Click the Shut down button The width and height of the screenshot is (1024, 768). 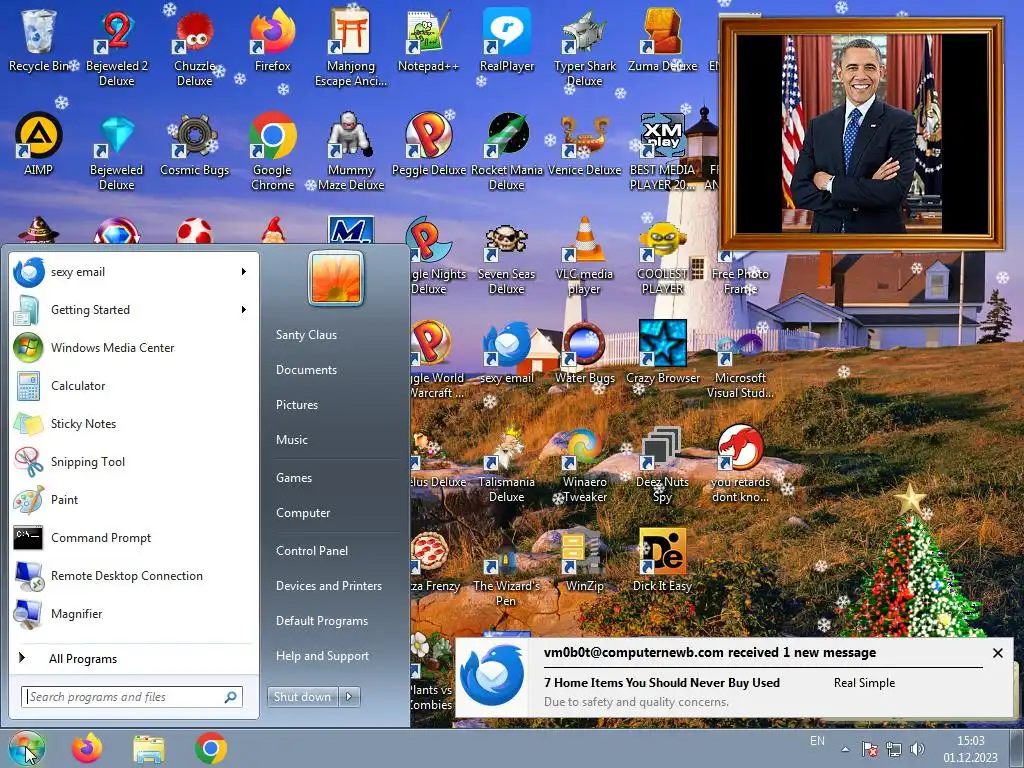(x=302, y=697)
